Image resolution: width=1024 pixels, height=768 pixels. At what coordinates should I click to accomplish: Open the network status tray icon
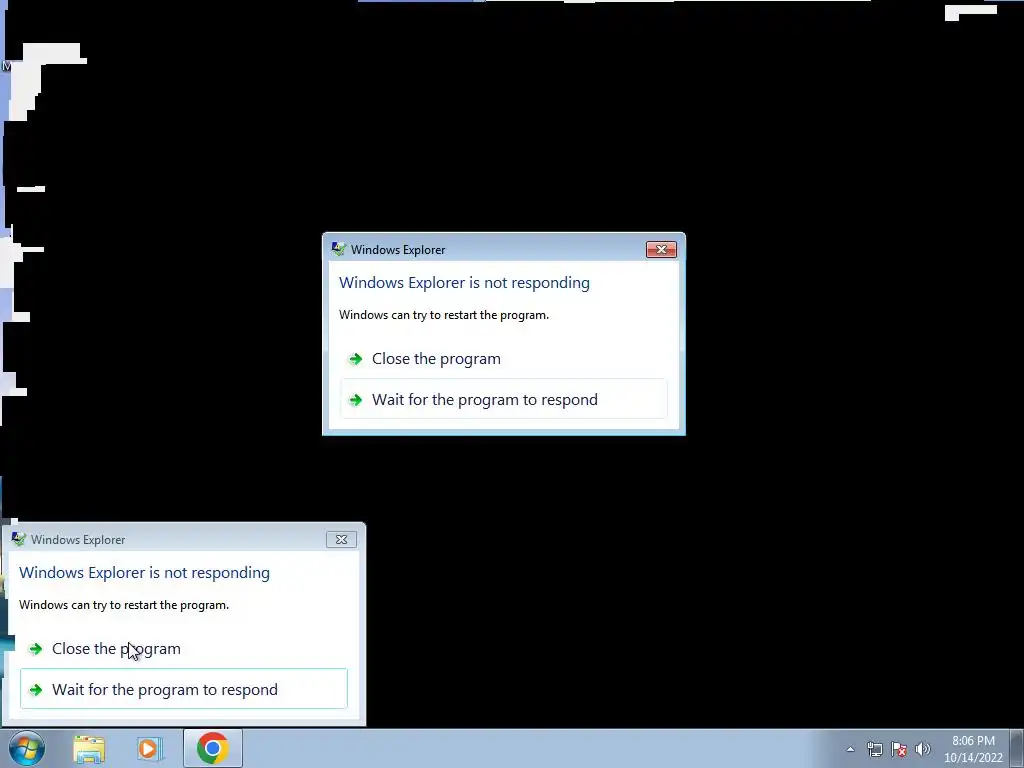pos(874,749)
